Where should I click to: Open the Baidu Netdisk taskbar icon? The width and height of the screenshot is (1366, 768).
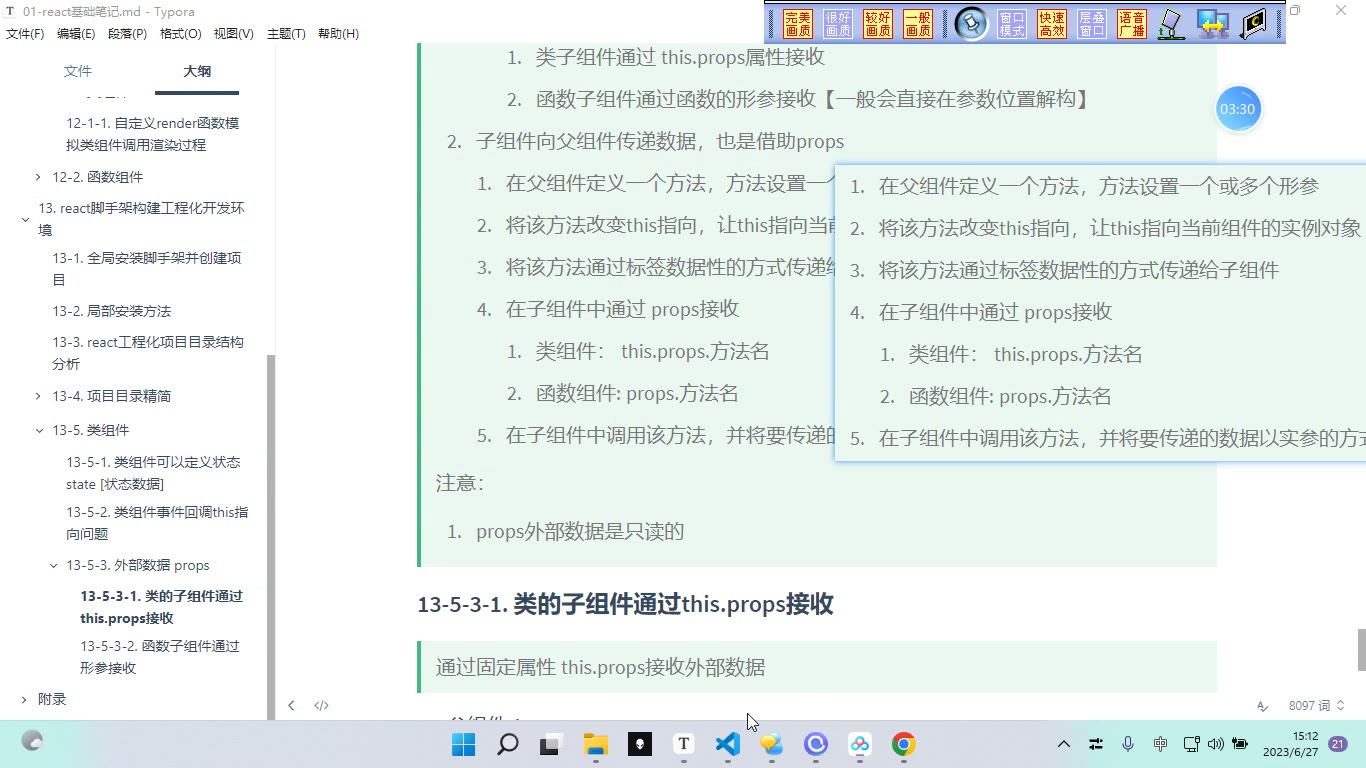(x=860, y=744)
